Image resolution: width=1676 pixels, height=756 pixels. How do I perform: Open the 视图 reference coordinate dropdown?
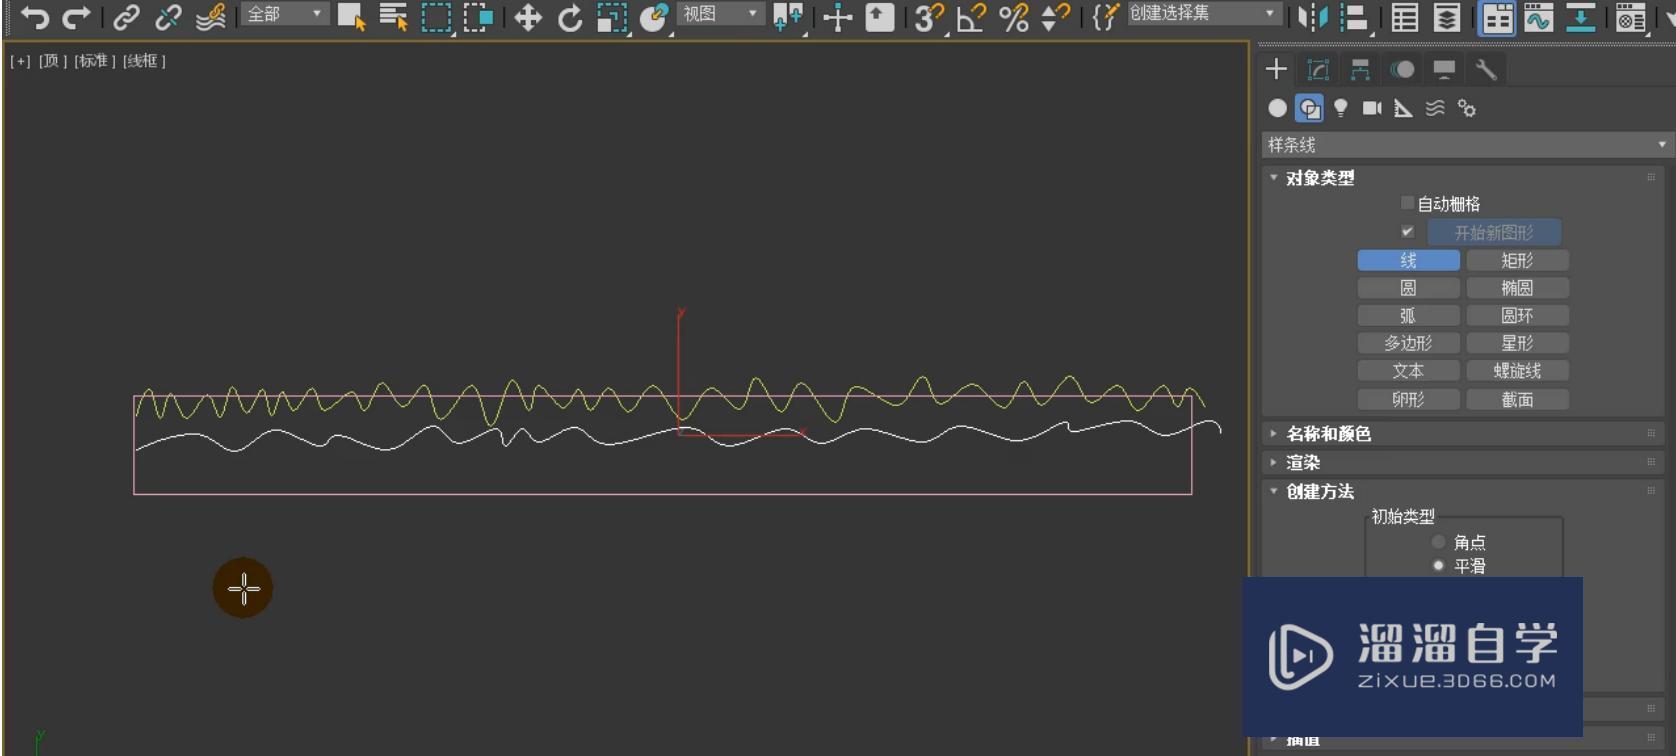coord(720,14)
